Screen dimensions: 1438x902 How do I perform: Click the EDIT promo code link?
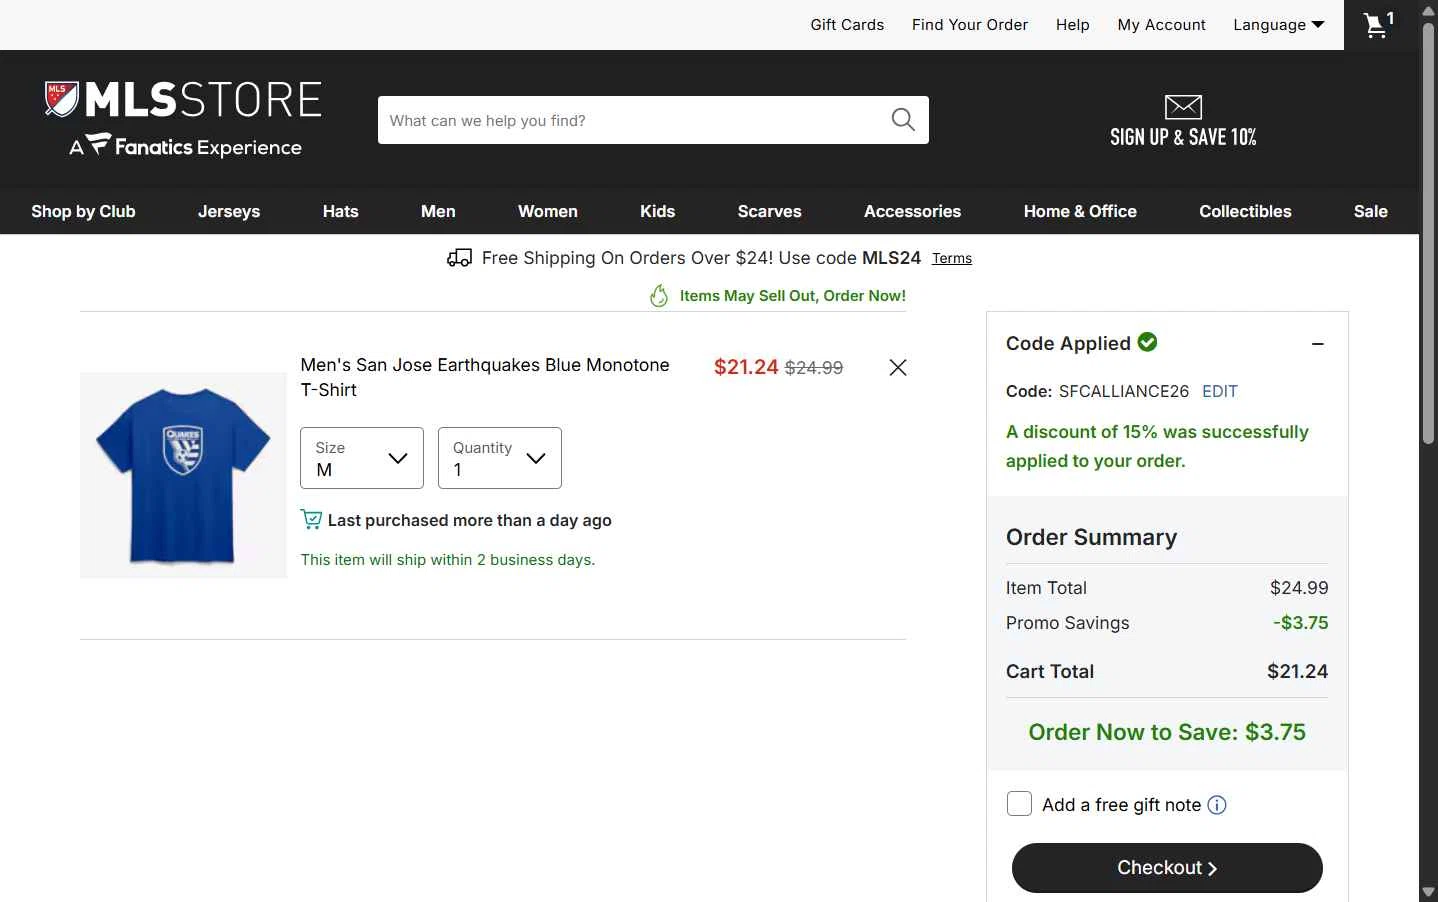1220,391
